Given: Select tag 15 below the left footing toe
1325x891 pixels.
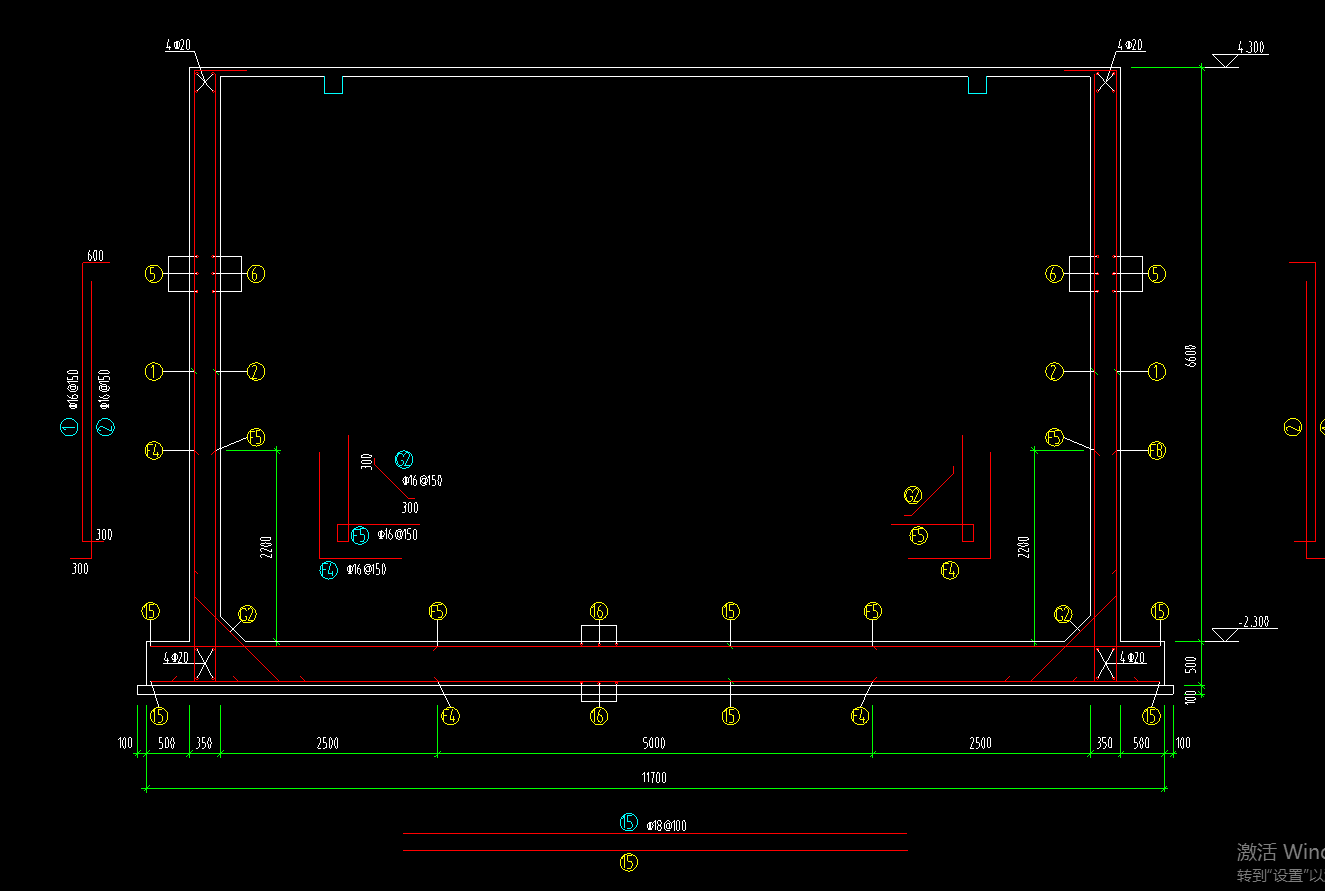Looking at the screenshot, I should pyautogui.click(x=158, y=716).
